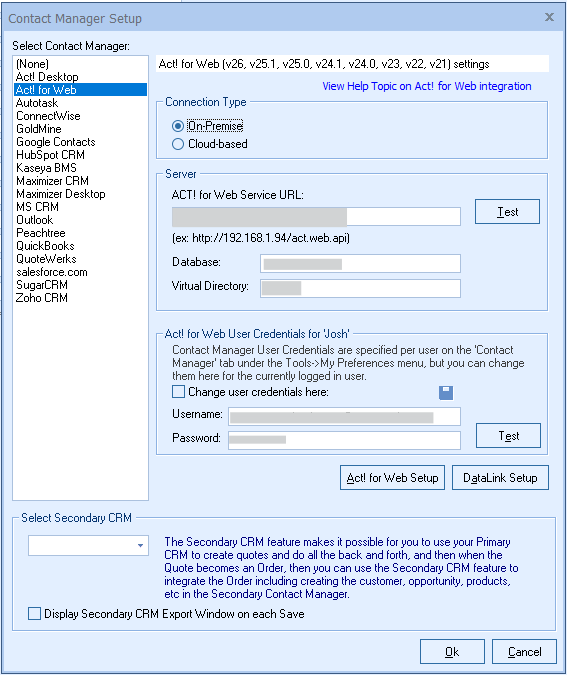Select Zoho CRM in the list

click(x=81, y=297)
